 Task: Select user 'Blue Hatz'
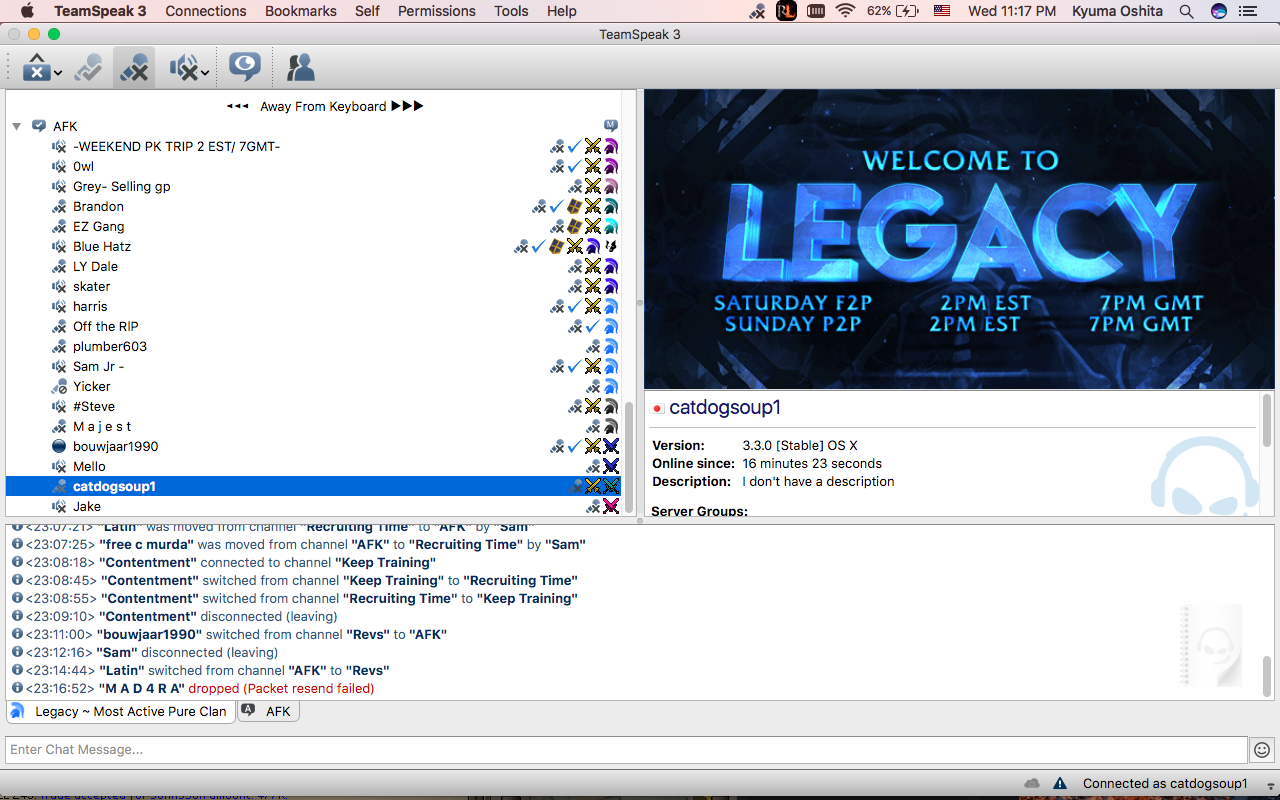point(102,246)
